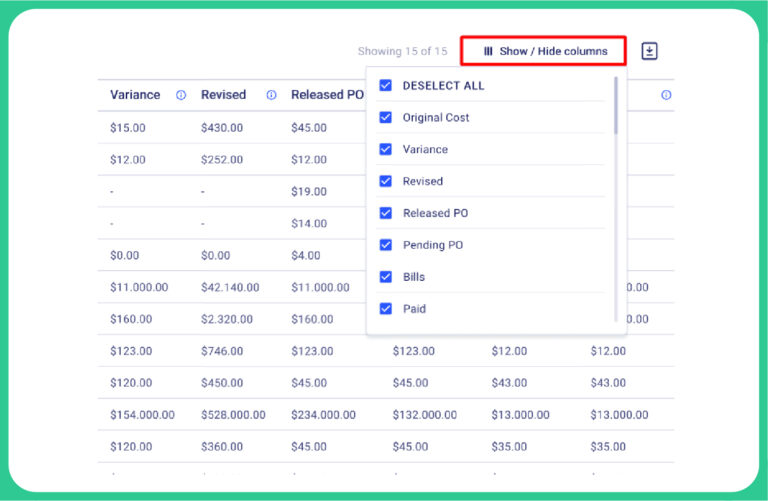Screen dimensions: 768x501
Task: Toggle the Paid column checkbox
Action: coord(386,309)
